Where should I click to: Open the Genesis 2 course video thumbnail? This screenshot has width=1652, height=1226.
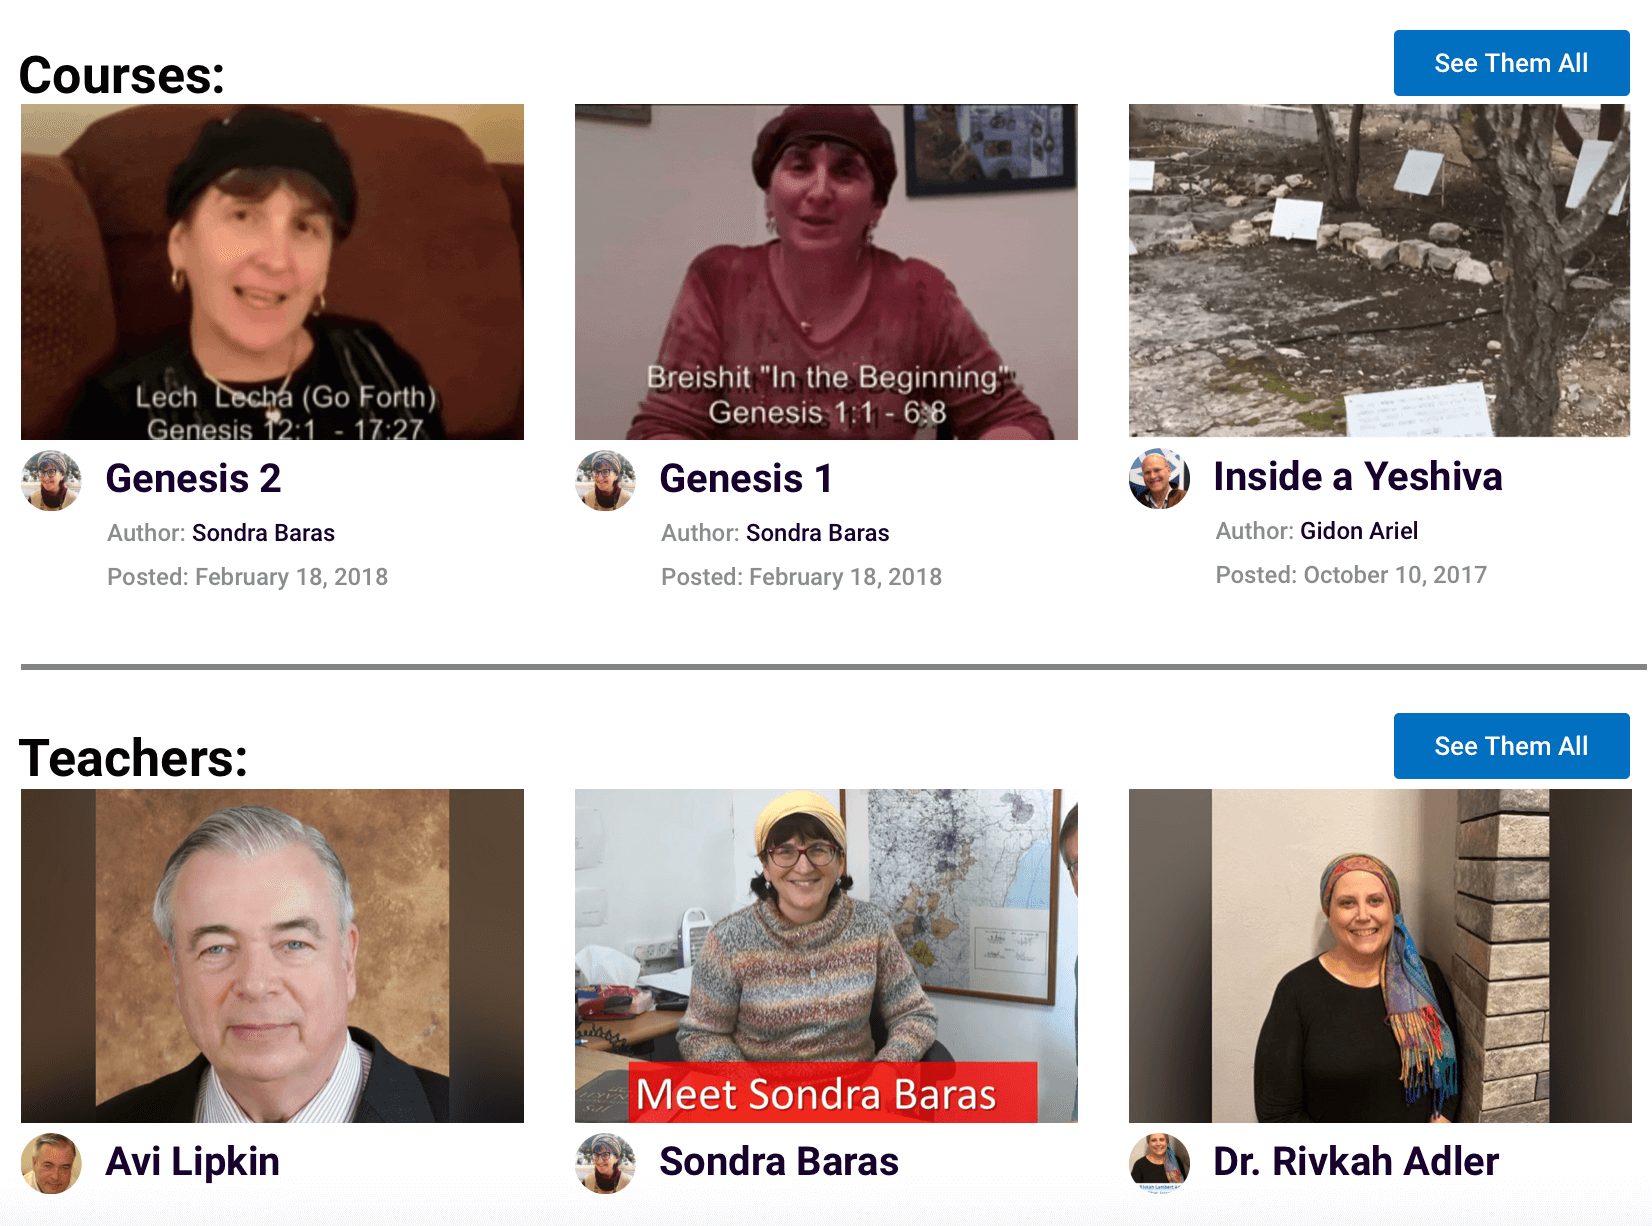click(272, 272)
